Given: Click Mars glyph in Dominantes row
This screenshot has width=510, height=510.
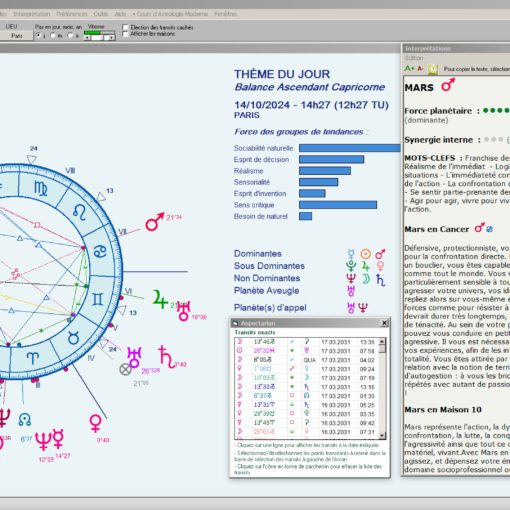Looking at the screenshot, I should 380,254.
